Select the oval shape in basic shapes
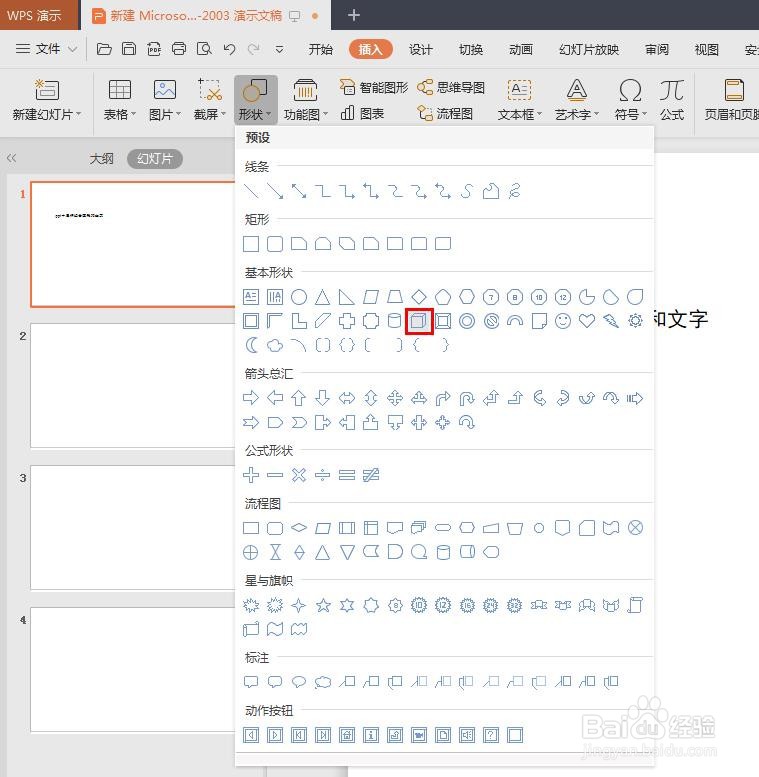Viewport: 759px width, 777px height. 299,297
